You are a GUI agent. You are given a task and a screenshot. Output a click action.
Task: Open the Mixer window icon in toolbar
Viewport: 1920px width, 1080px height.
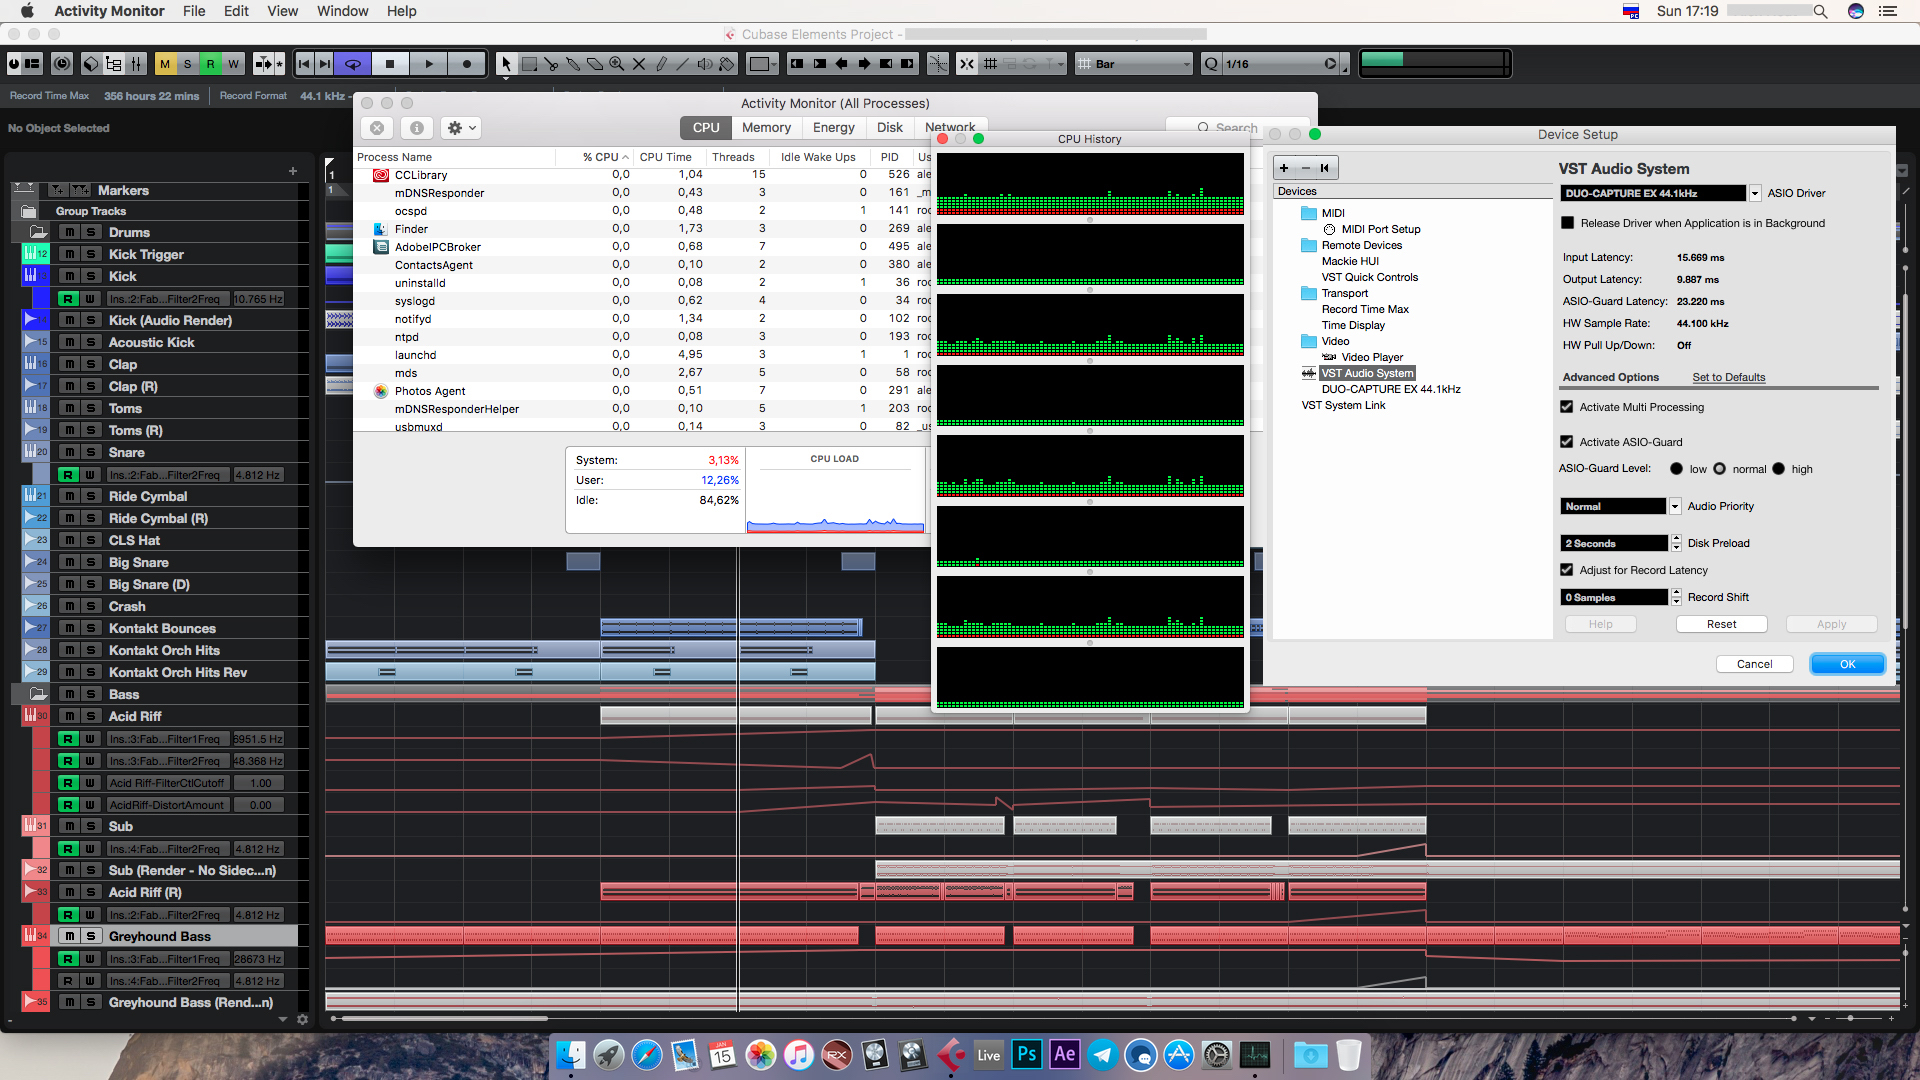point(136,64)
